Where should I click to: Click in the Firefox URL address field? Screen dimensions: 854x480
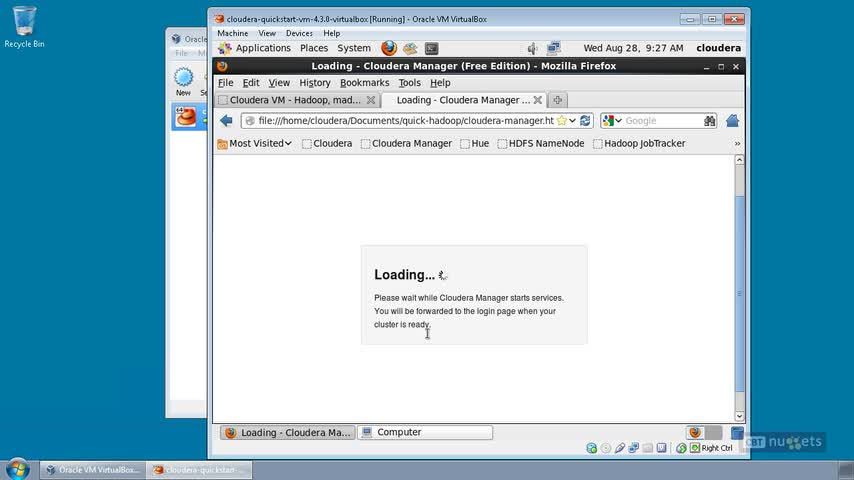pos(405,121)
